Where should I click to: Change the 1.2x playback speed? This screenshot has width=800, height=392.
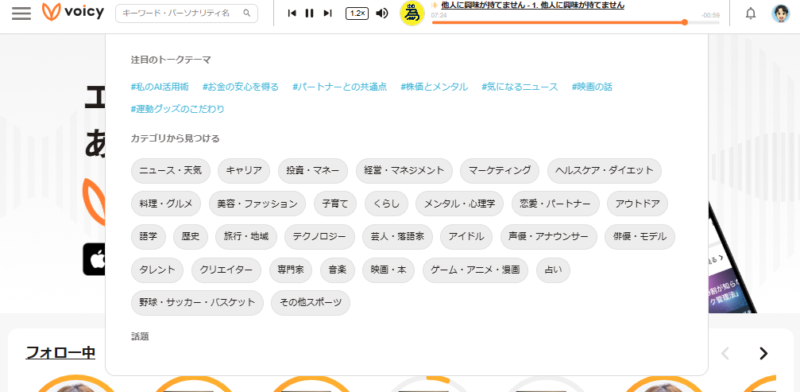357,13
